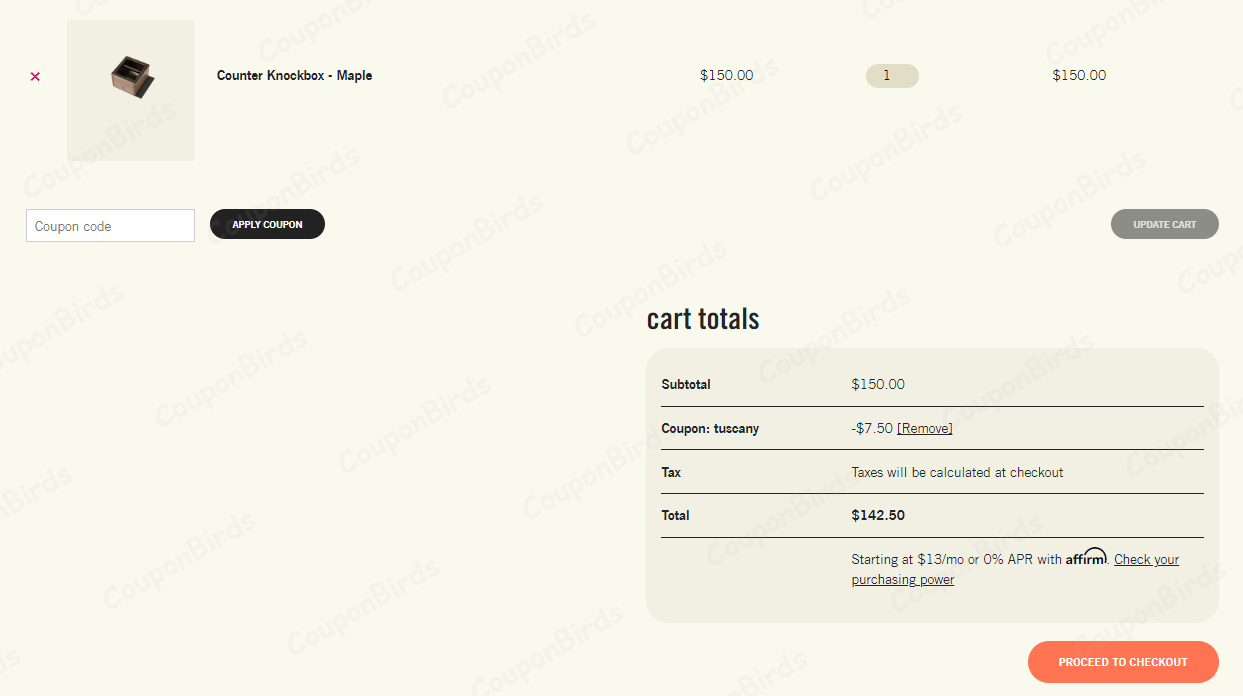1243x696 pixels.
Task: Click the cart totals heading
Action: pyautogui.click(x=703, y=318)
